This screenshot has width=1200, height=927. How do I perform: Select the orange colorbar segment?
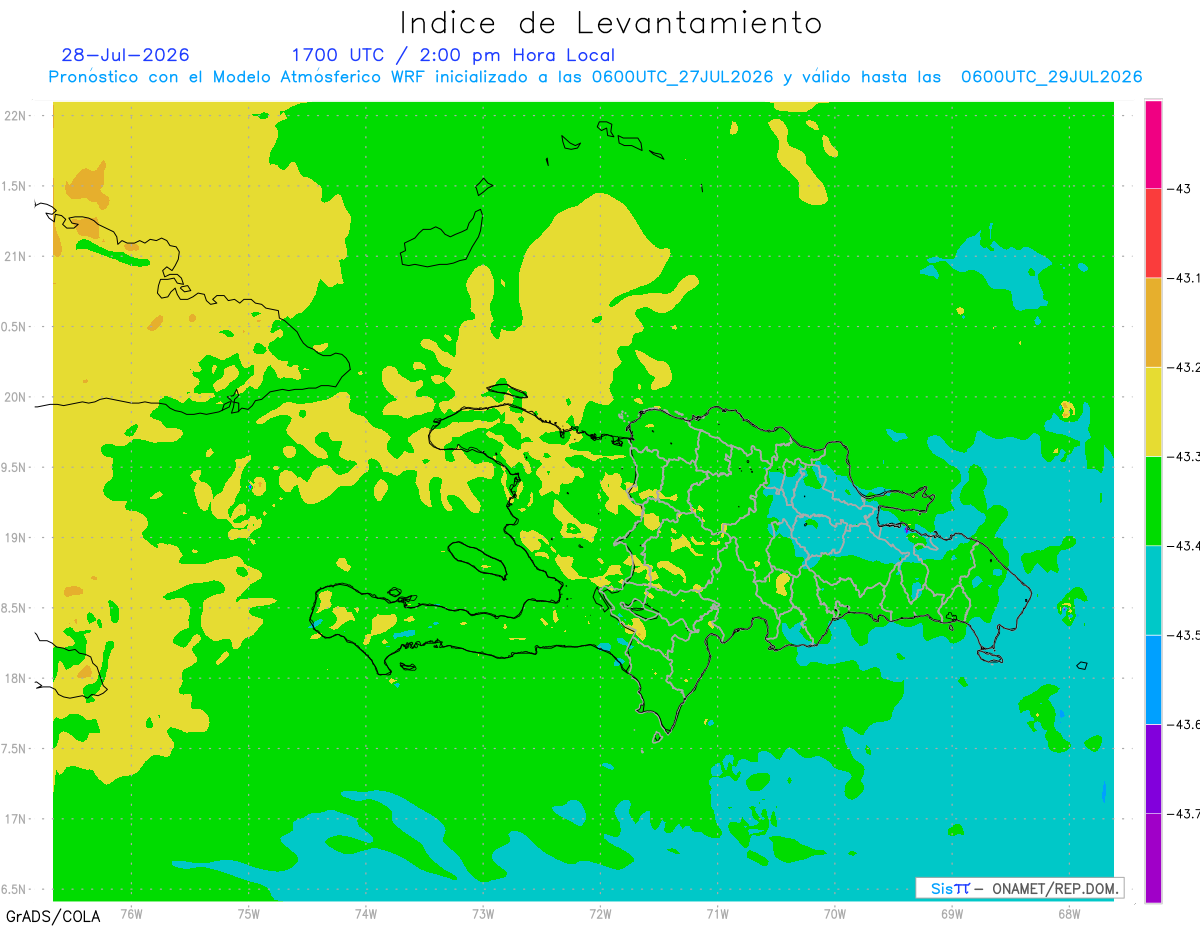click(x=1153, y=322)
